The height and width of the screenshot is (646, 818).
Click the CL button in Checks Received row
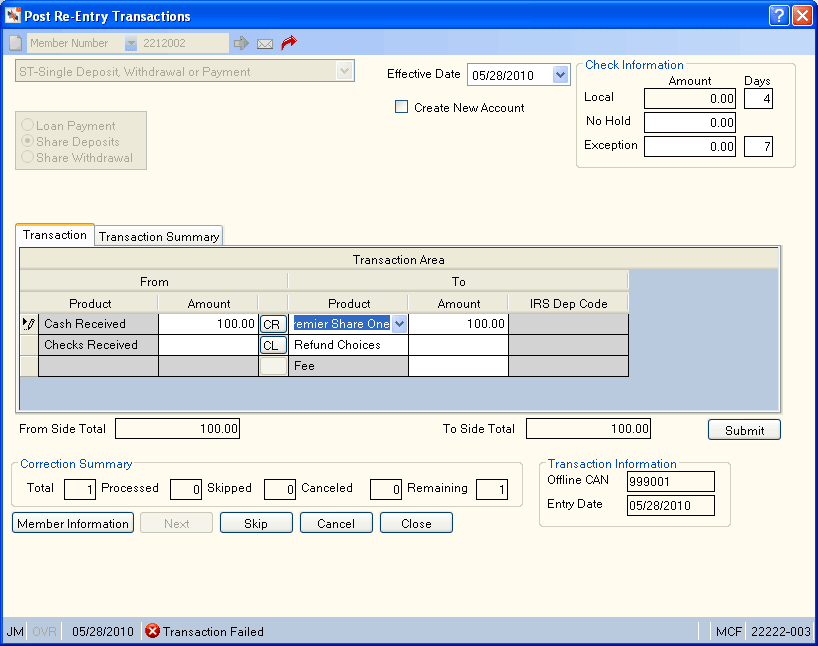coord(272,345)
